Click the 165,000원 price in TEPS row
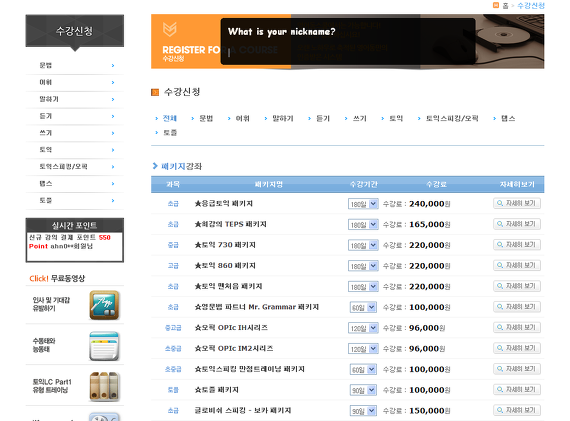 pos(430,225)
